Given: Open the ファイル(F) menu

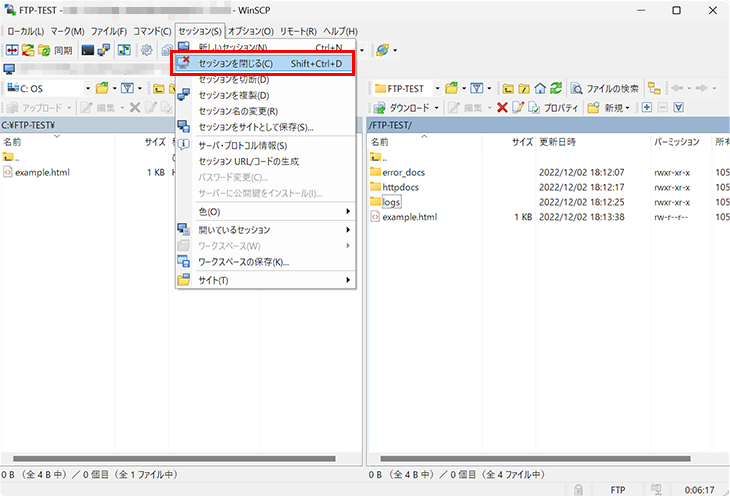Looking at the screenshot, I should (x=108, y=31).
